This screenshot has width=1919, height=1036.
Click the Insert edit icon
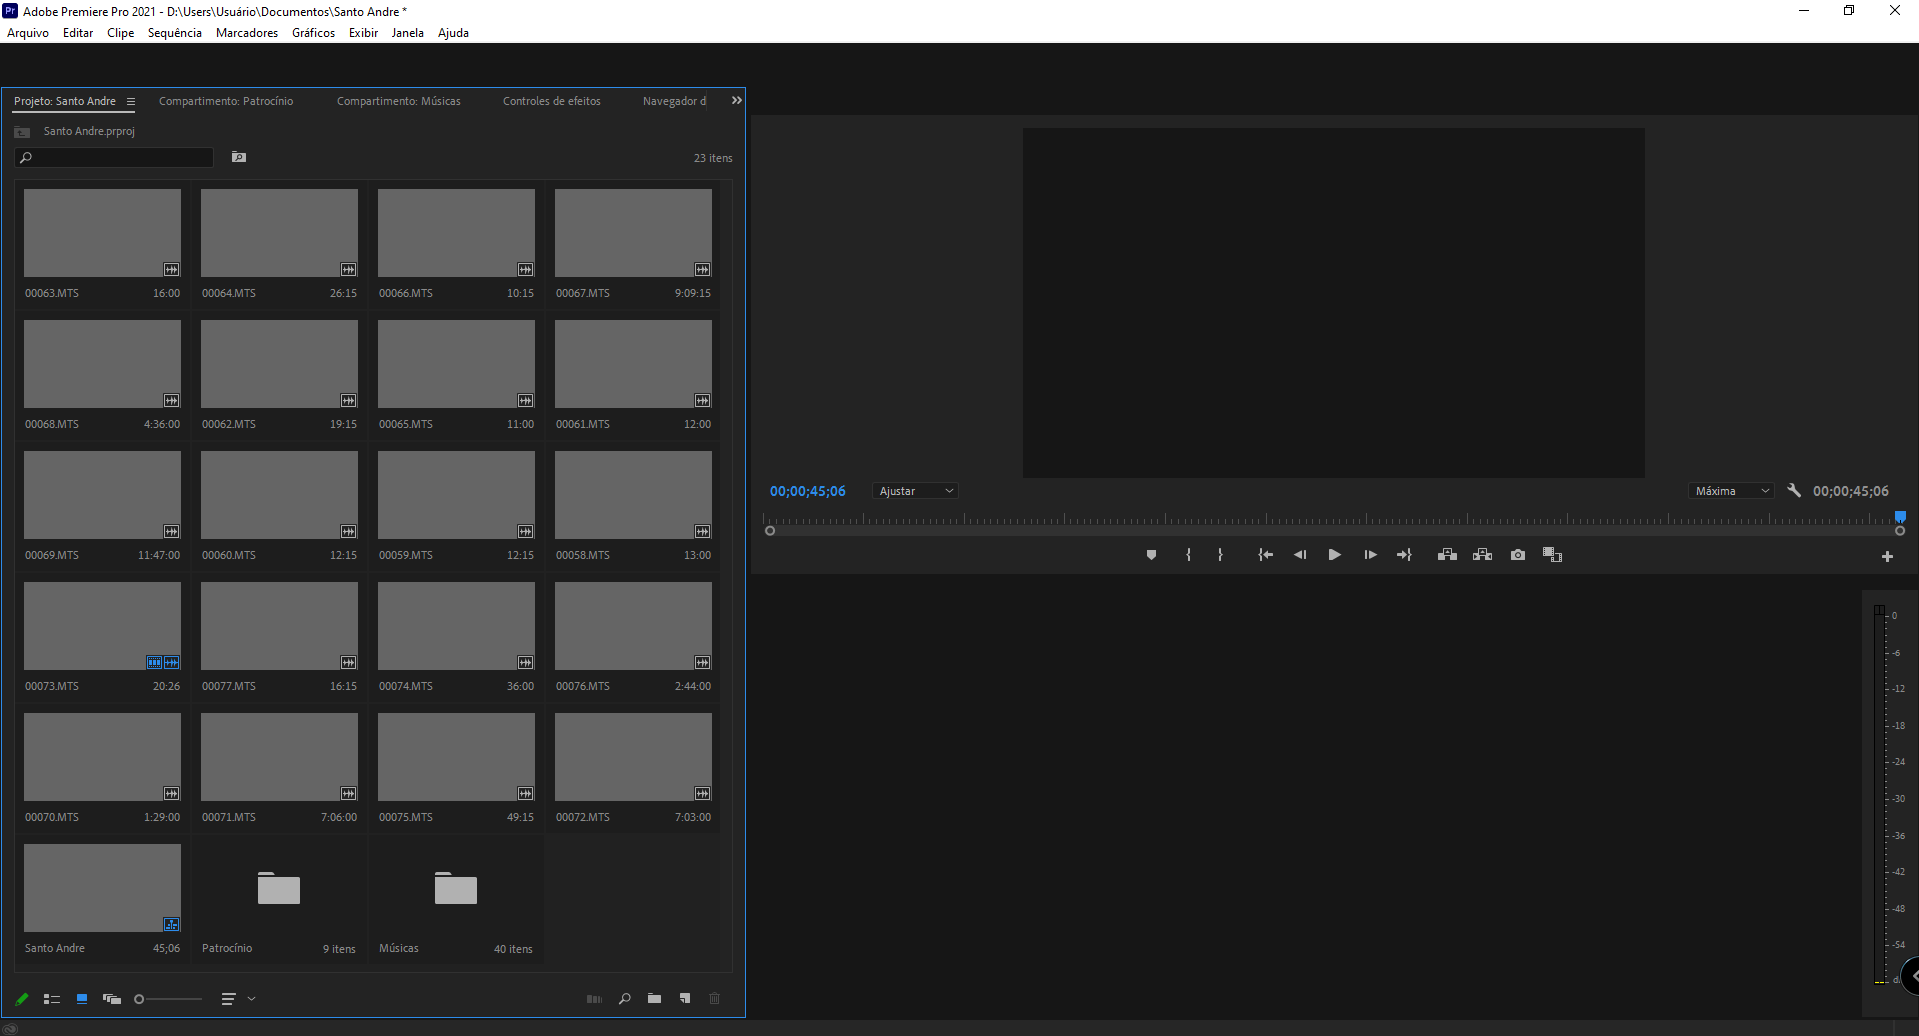pyautogui.click(x=1447, y=554)
